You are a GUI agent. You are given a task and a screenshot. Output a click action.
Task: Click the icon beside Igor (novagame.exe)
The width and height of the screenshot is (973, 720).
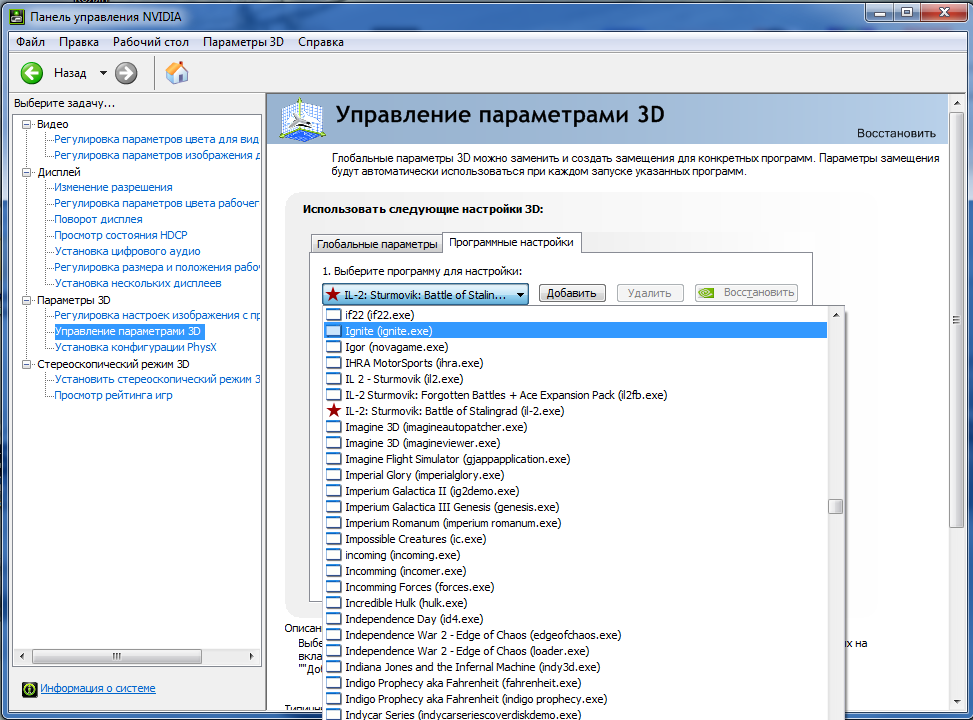334,347
